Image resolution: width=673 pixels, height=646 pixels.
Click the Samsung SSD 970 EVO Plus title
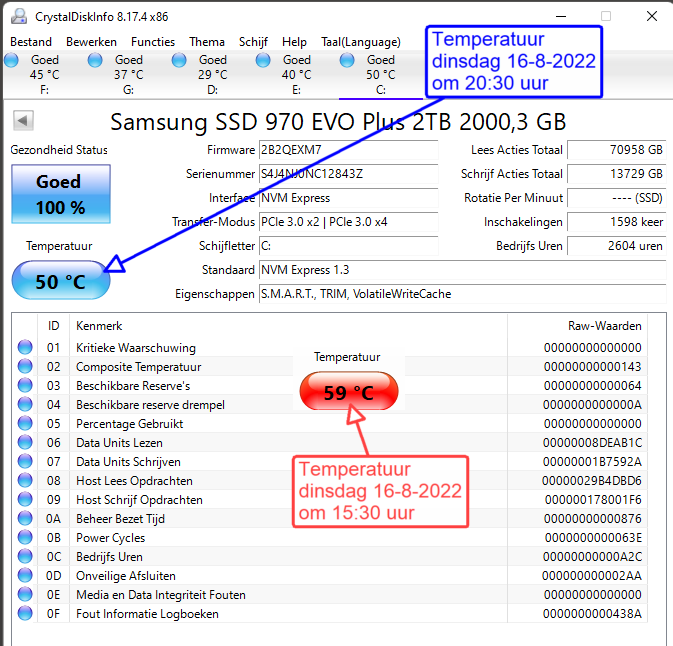tap(338, 122)
